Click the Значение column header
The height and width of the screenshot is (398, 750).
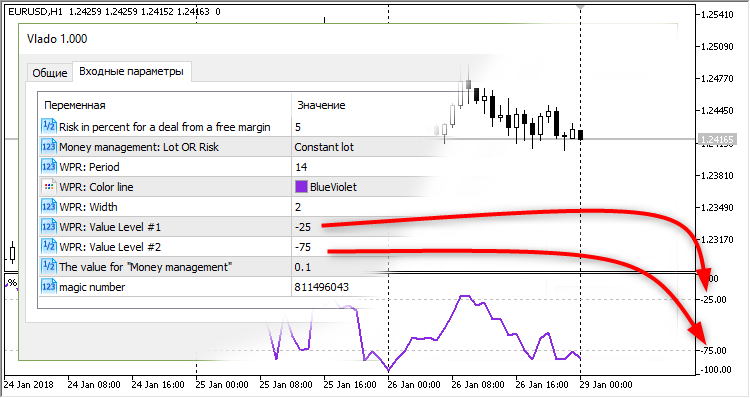pos(321,105)
